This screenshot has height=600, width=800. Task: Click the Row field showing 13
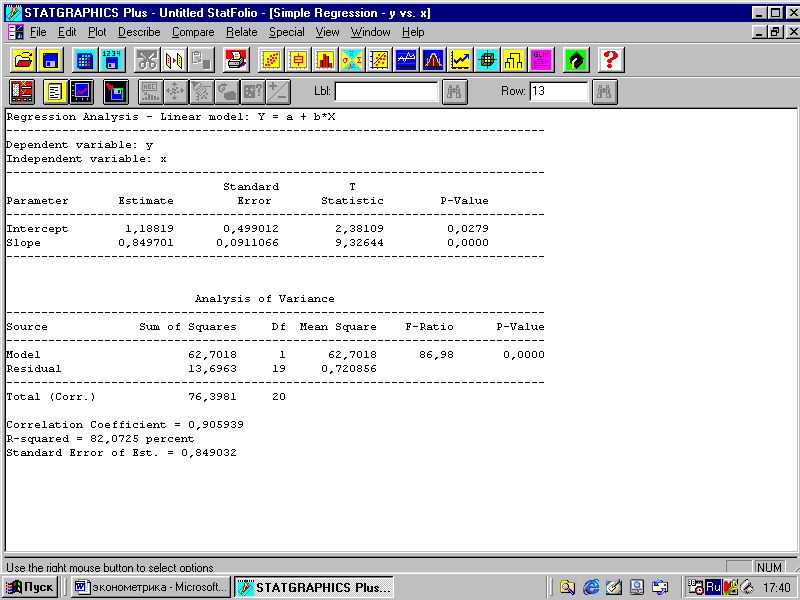click(559, 92)
